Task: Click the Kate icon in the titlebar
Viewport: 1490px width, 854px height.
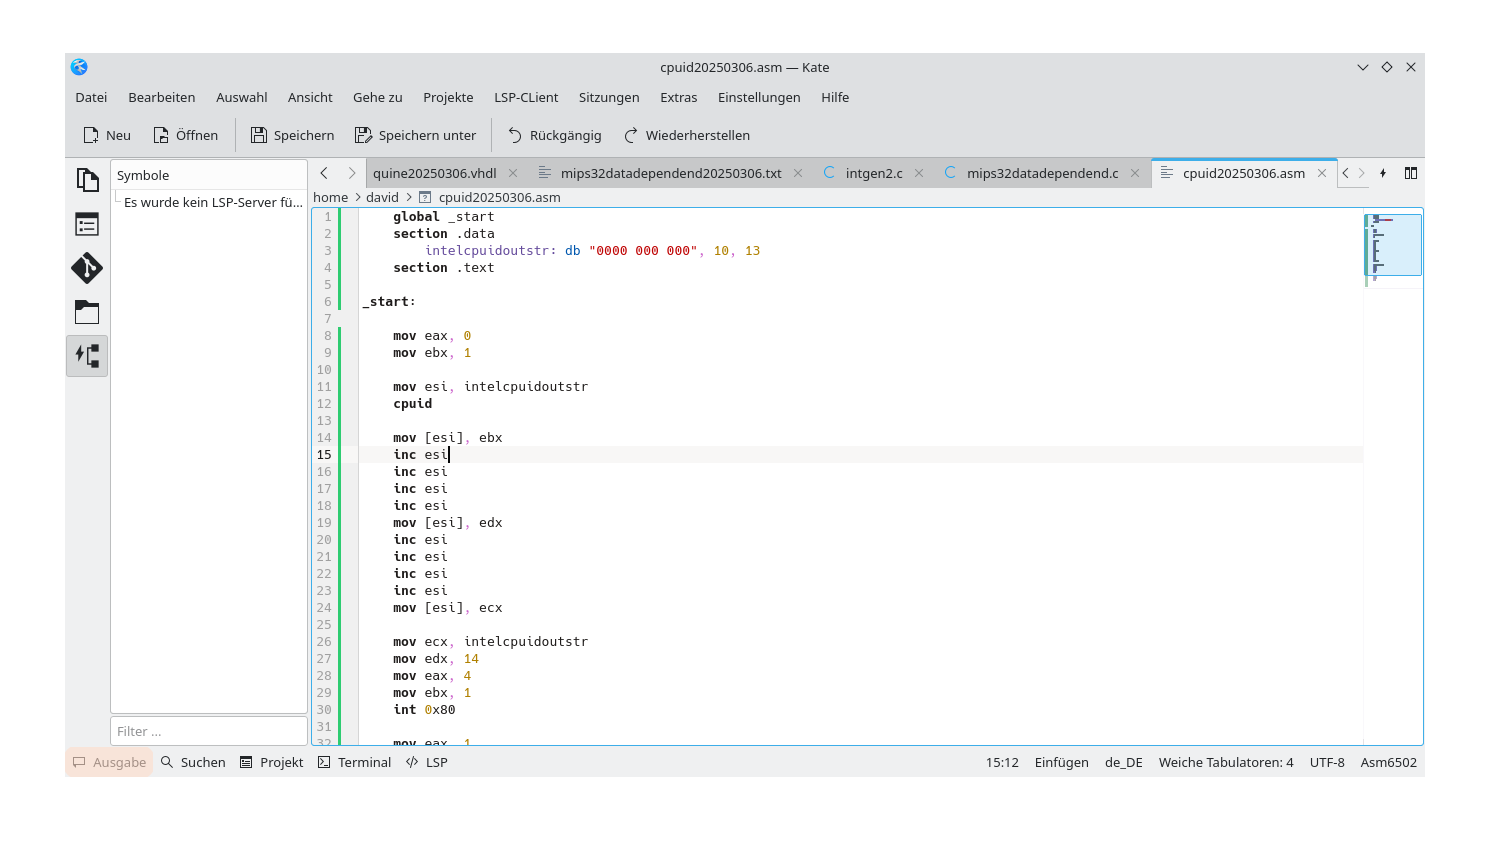Action: click(x=79, y=67)
